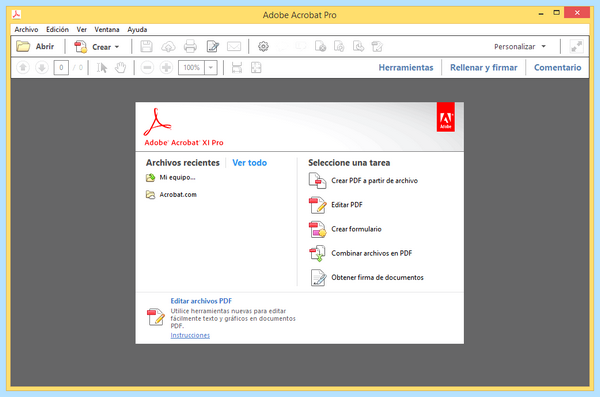
Task: Open the preferences gear icon
Action: (263, 47)
